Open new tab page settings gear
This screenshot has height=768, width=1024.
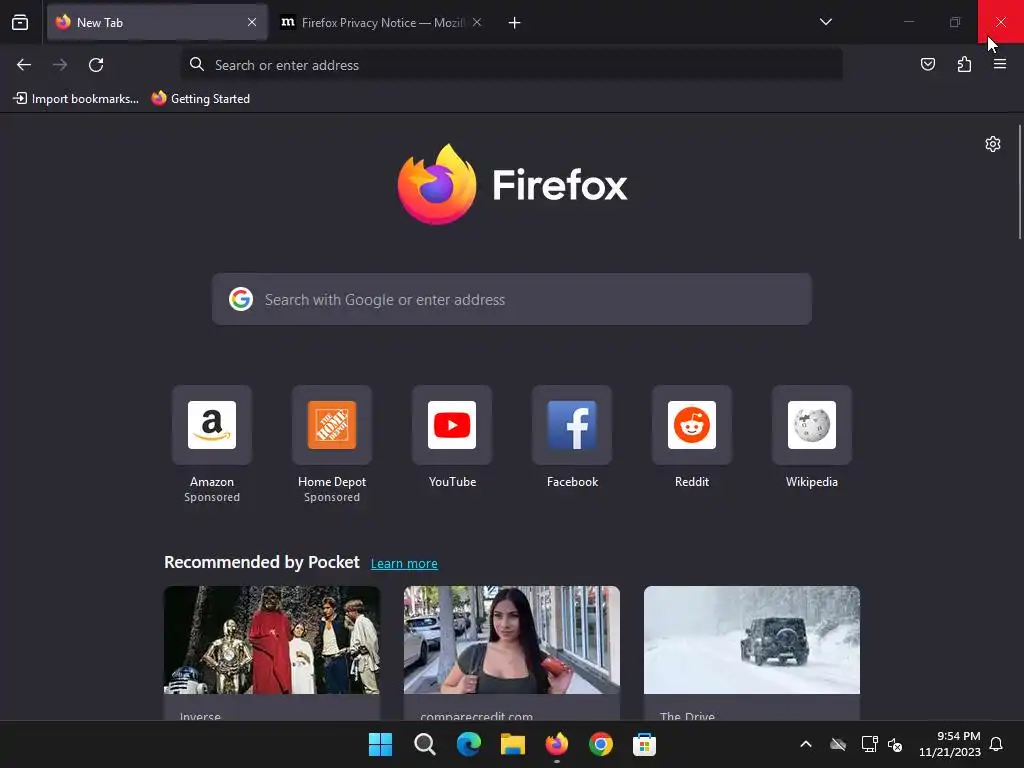coord(993,144)
